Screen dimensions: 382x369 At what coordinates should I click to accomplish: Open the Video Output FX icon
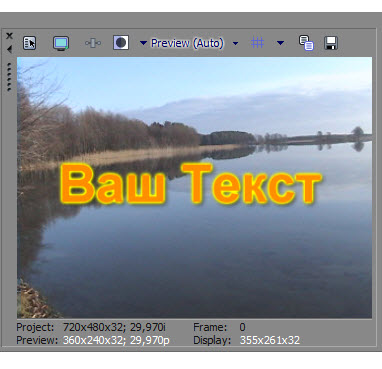pyautogui.click(x=93, y=43)
